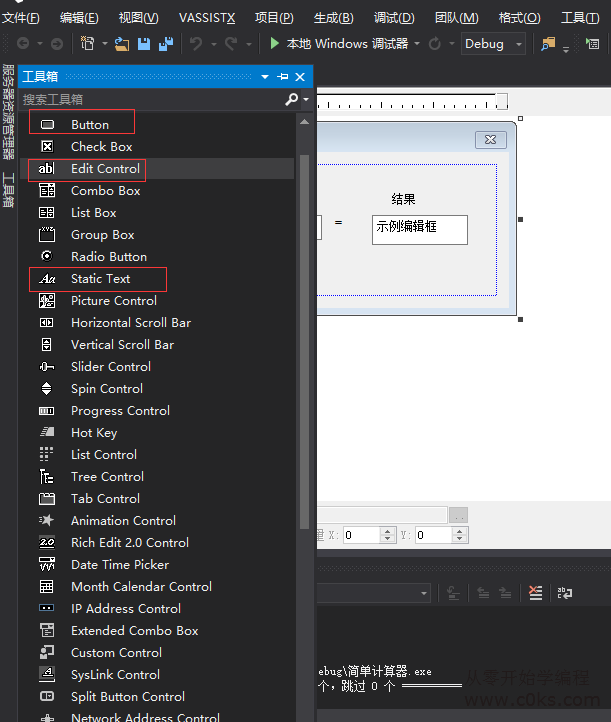Expand the toolbox window options arrow
611x722 pixels.
[265, 77]
